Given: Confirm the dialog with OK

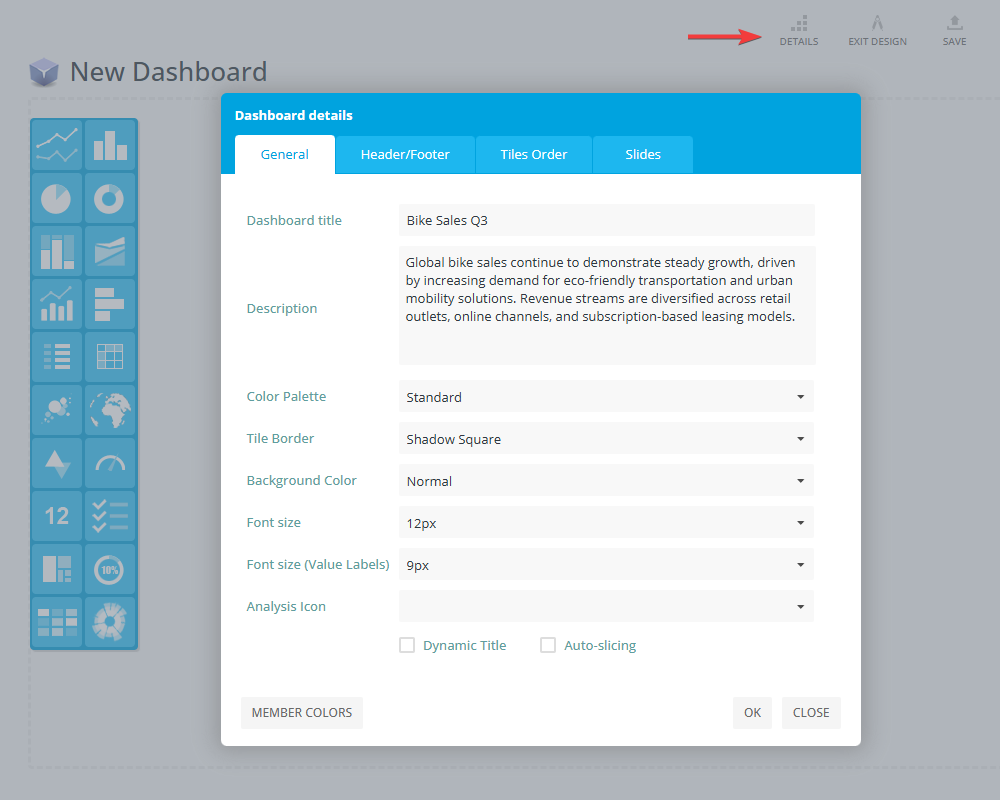Looking at the screenshot, I should (x=752, y=713).
